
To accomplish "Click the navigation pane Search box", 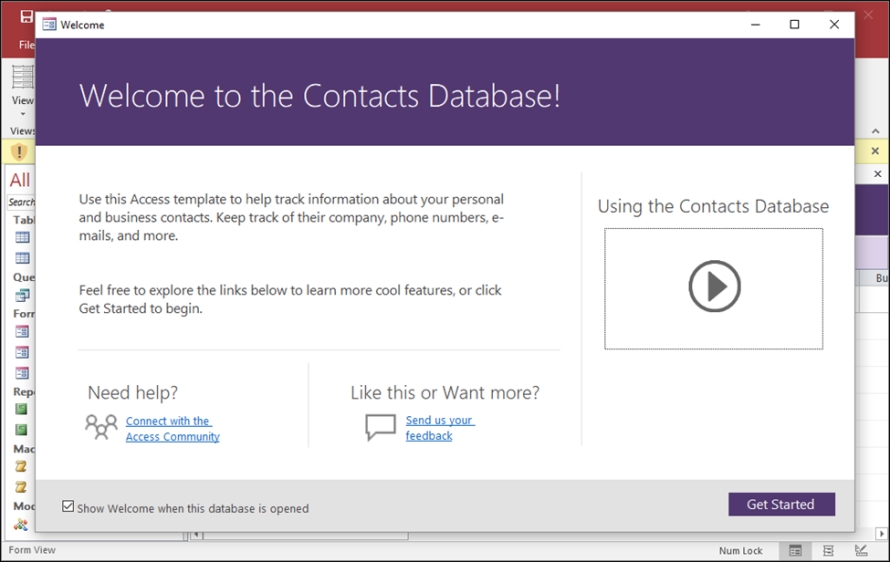I will 22,202.
